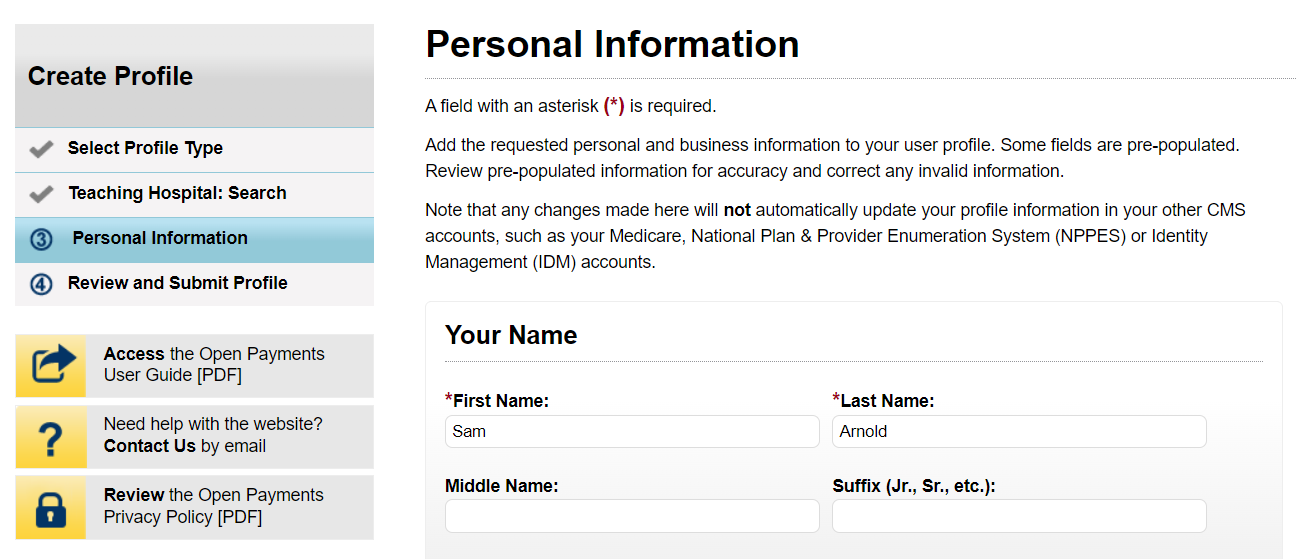The height and width of the screenshot is (559, 1308).
Task: Click the step 4 circle icon
Action: (x=41, y=284)
